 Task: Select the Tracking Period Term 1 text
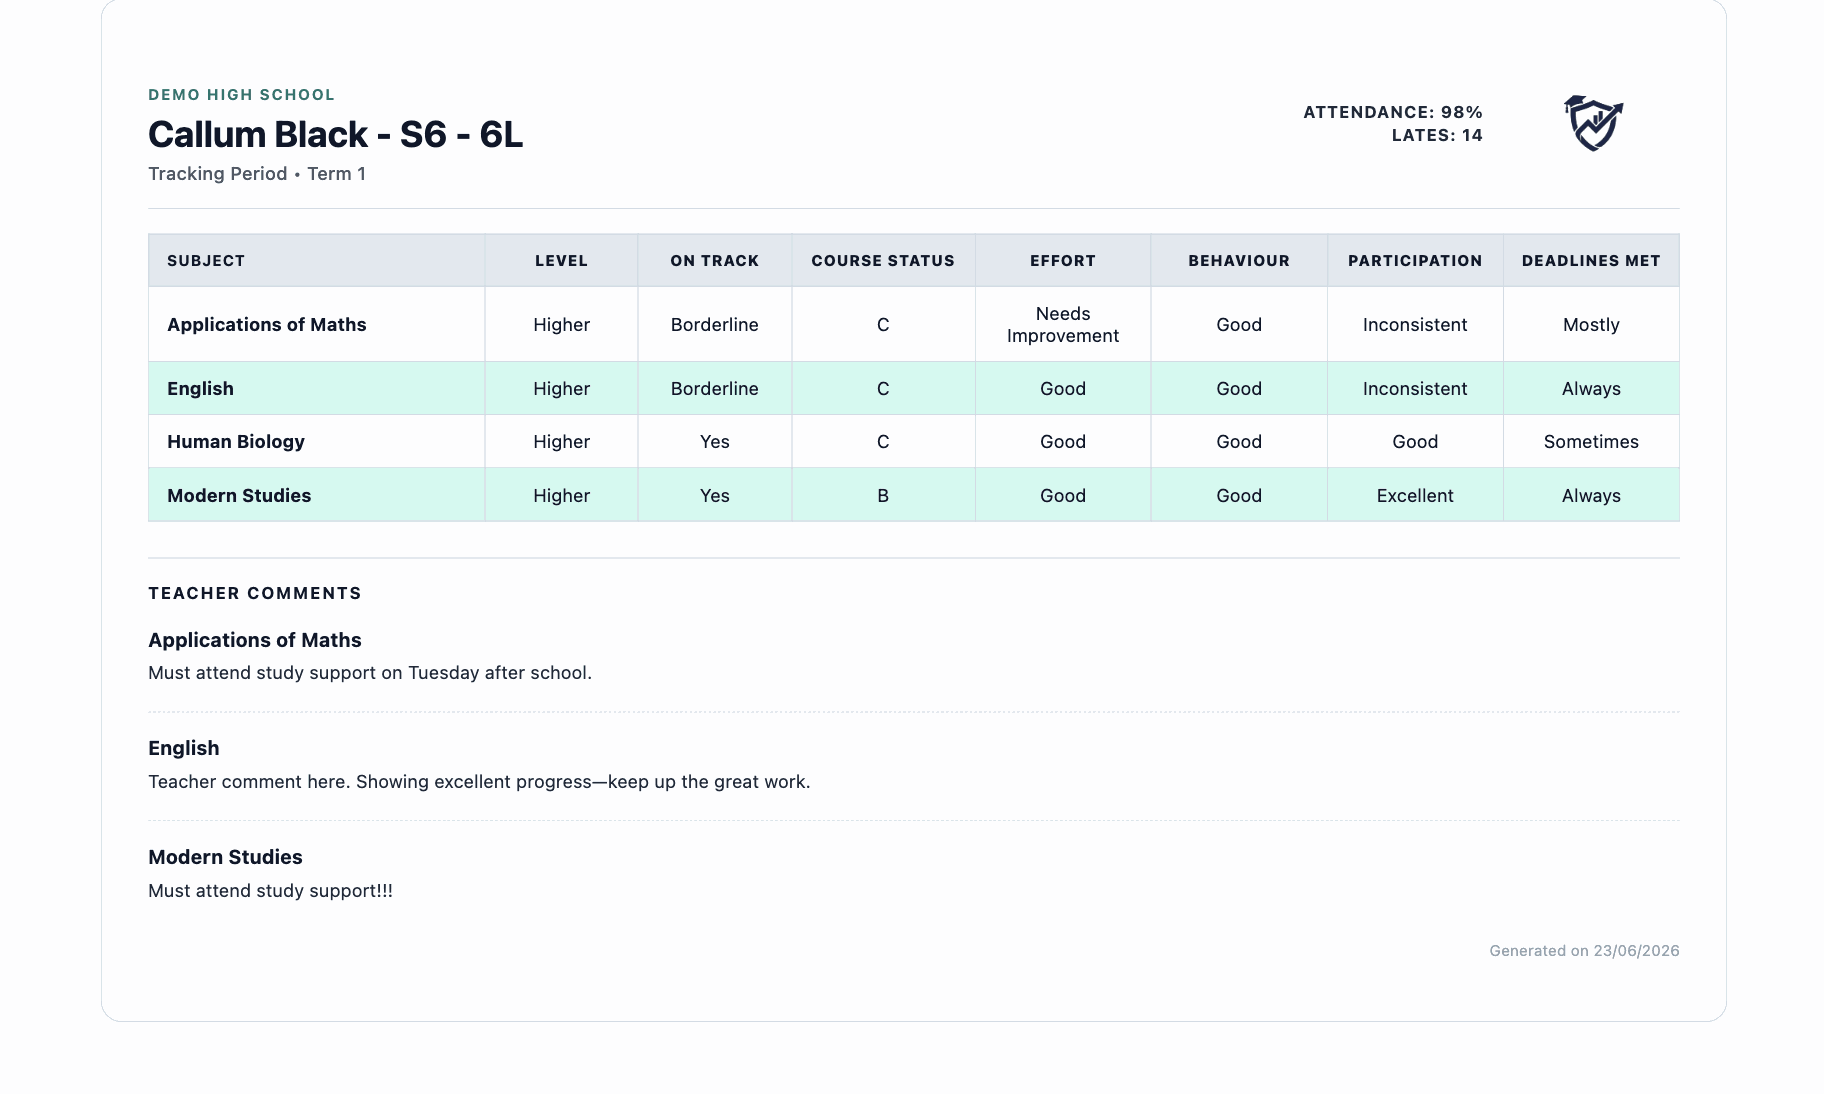257,174
